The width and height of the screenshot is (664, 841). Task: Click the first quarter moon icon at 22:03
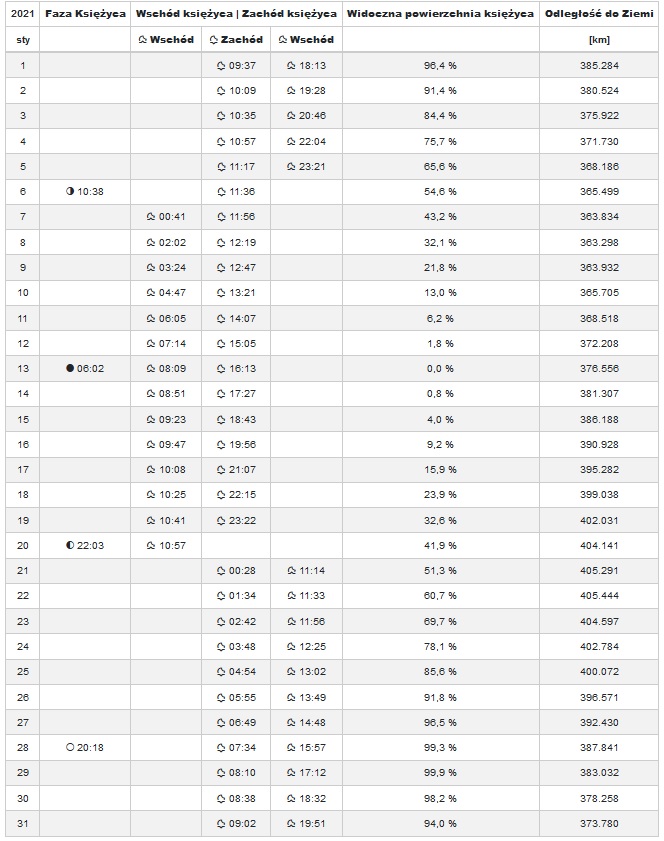70,545
